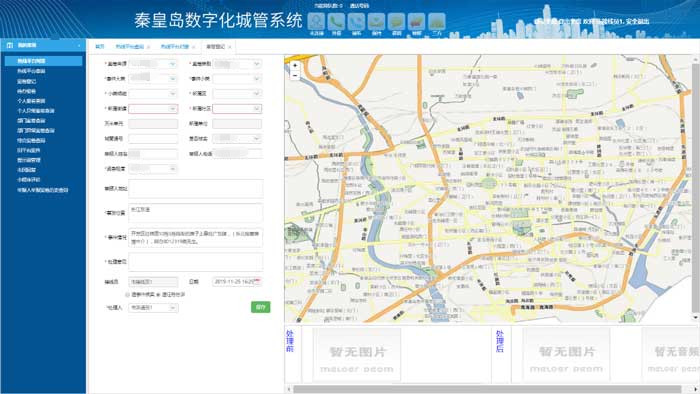The width and height of the screenshot is (700, 394).
Task: Close the third tab with its x
Action: click(x=193, y=47)
